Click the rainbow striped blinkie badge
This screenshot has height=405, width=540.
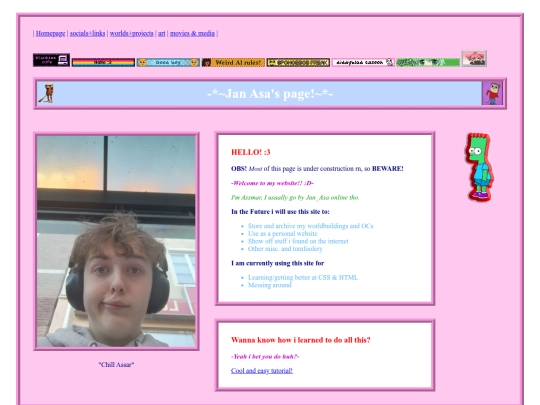[103, 62]
